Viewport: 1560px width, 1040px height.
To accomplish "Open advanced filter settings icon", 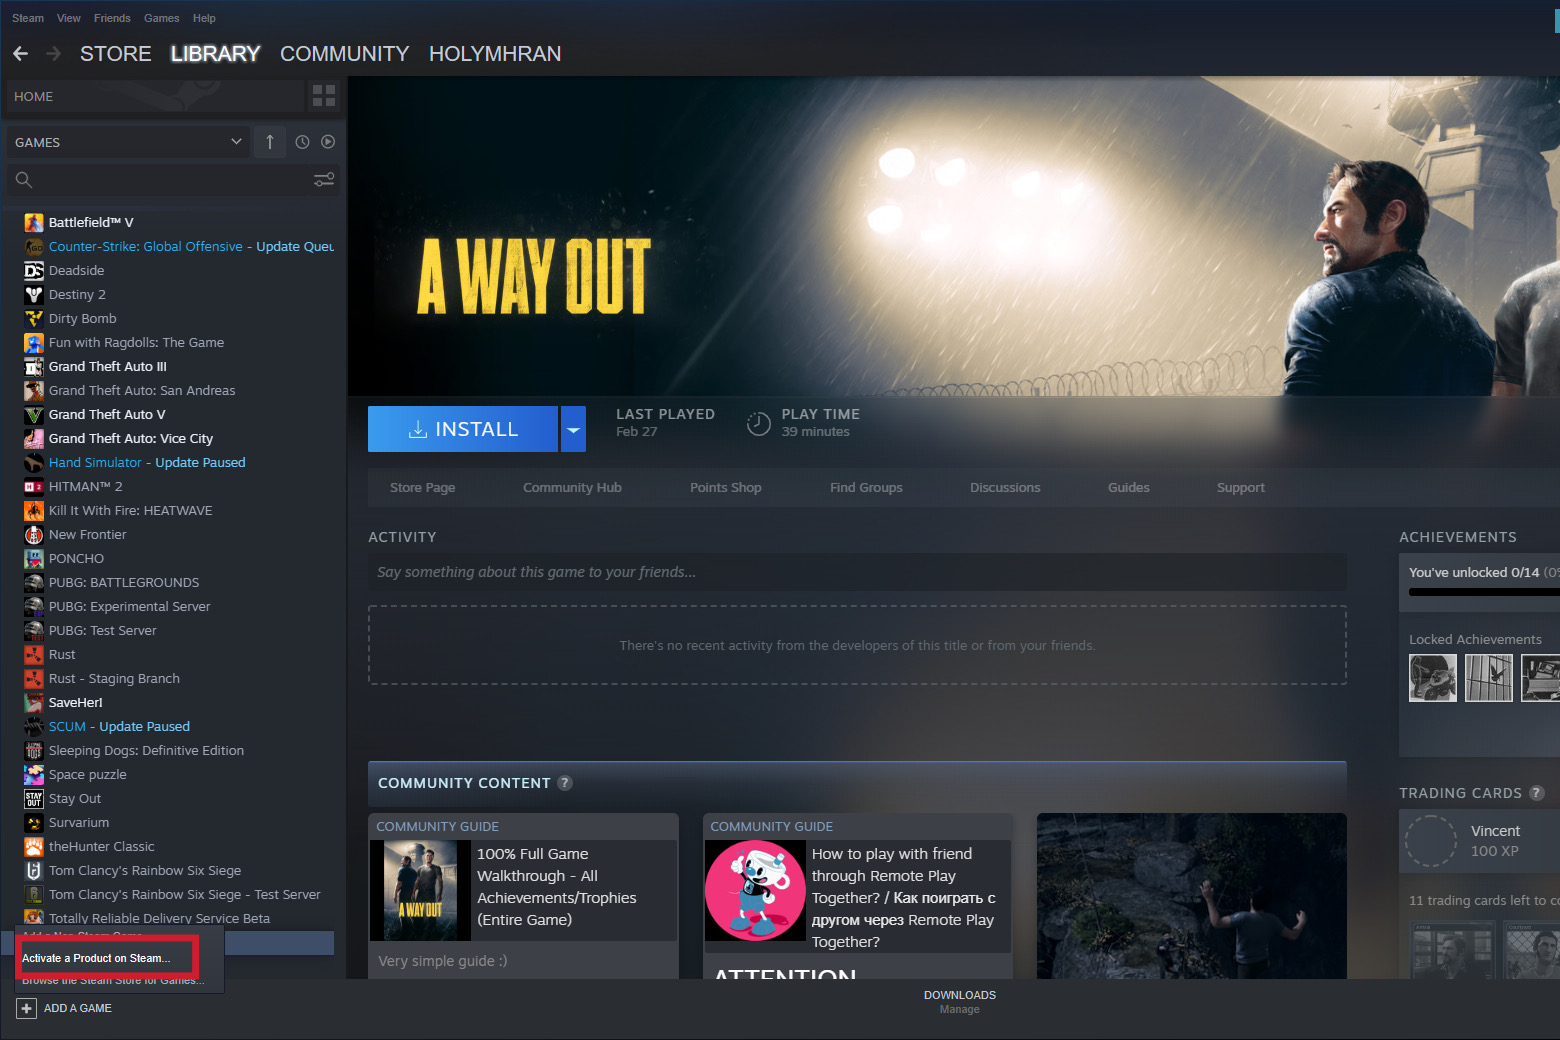I will tap(324, 180).
